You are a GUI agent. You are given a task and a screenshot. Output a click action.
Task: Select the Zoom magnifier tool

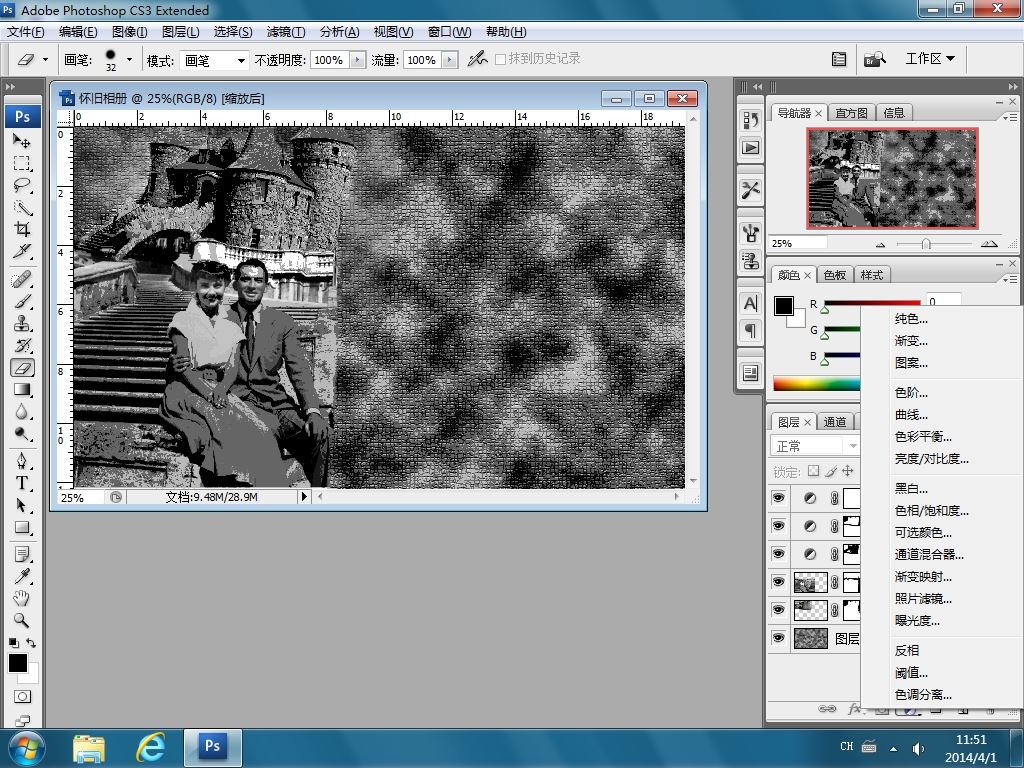(x=21, y=620)
